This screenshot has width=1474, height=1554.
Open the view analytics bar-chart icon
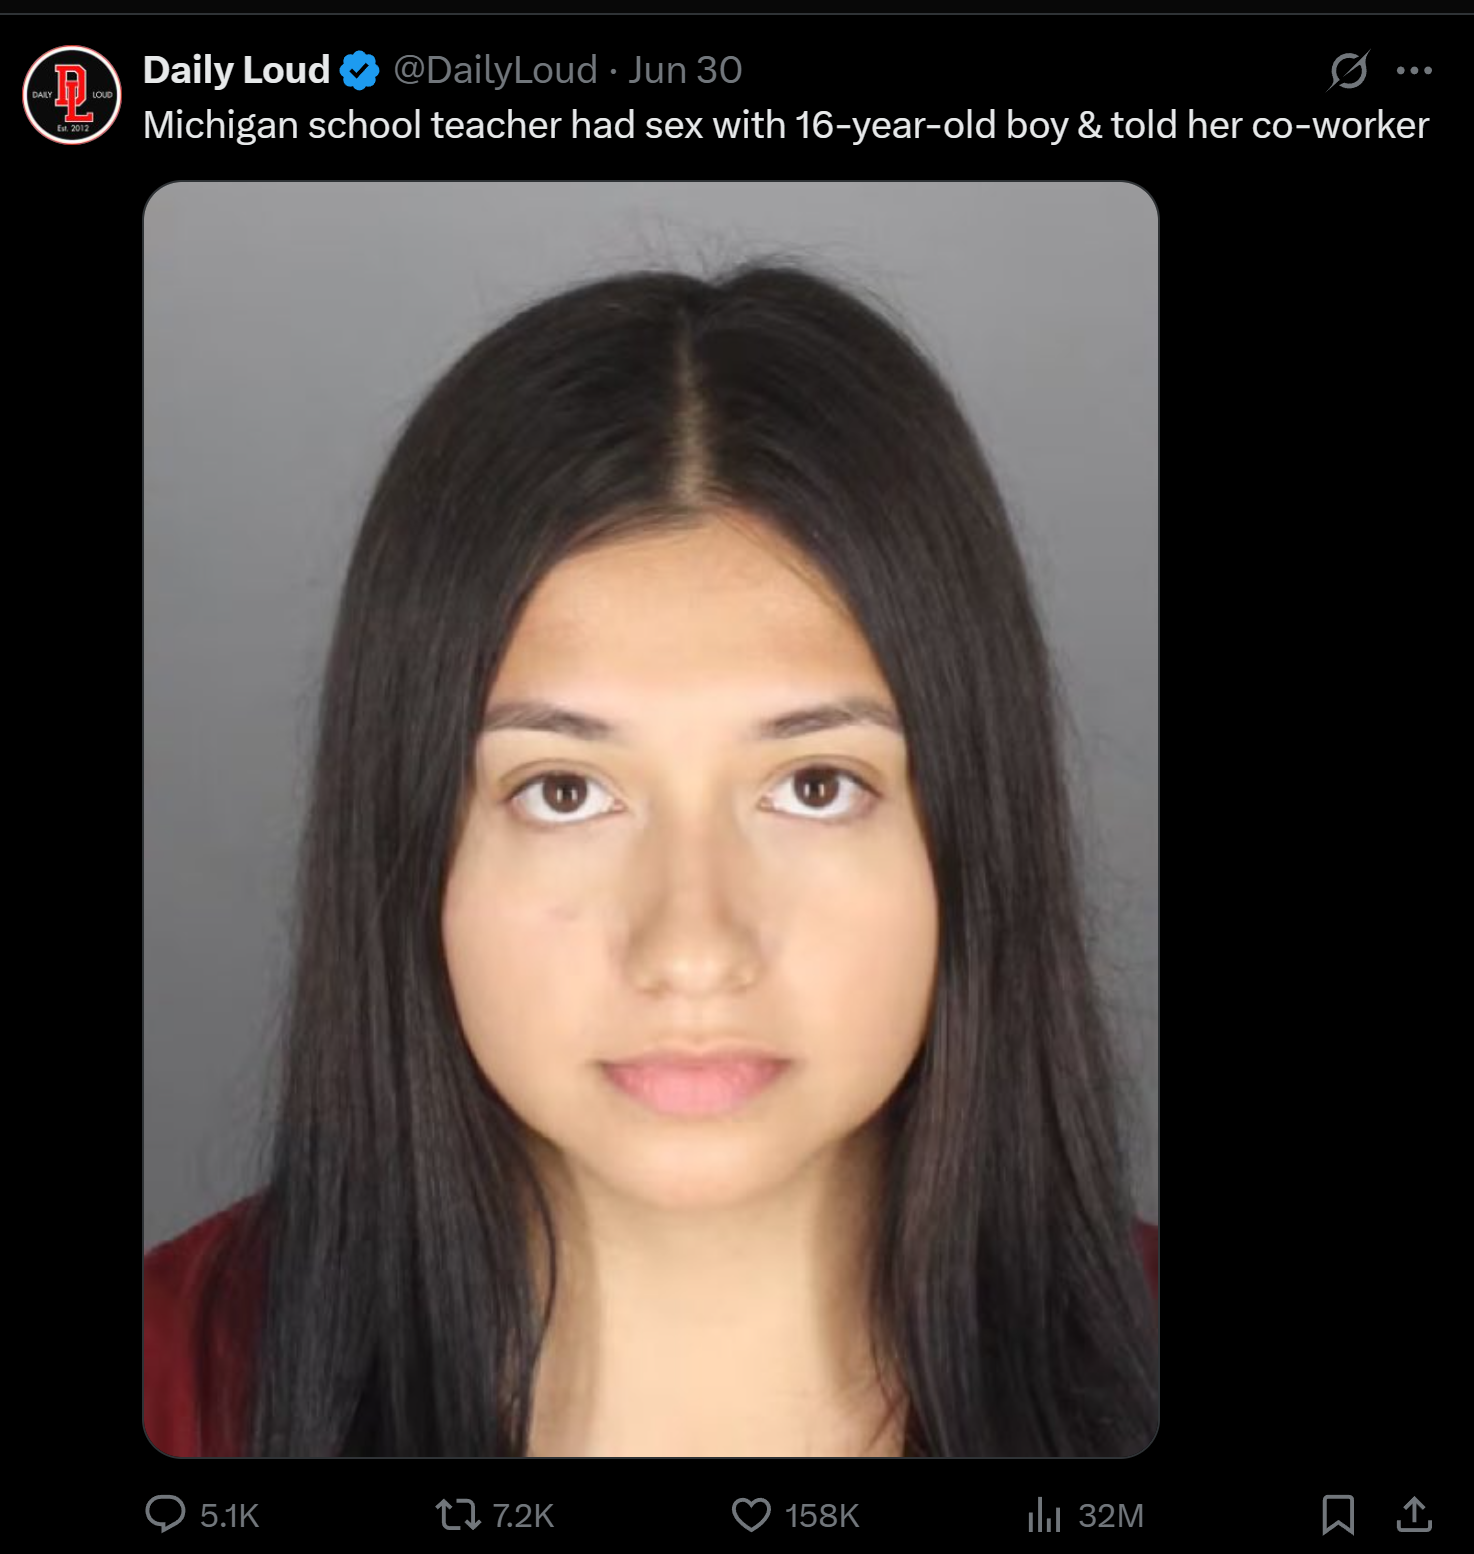click(1044, 1515)
